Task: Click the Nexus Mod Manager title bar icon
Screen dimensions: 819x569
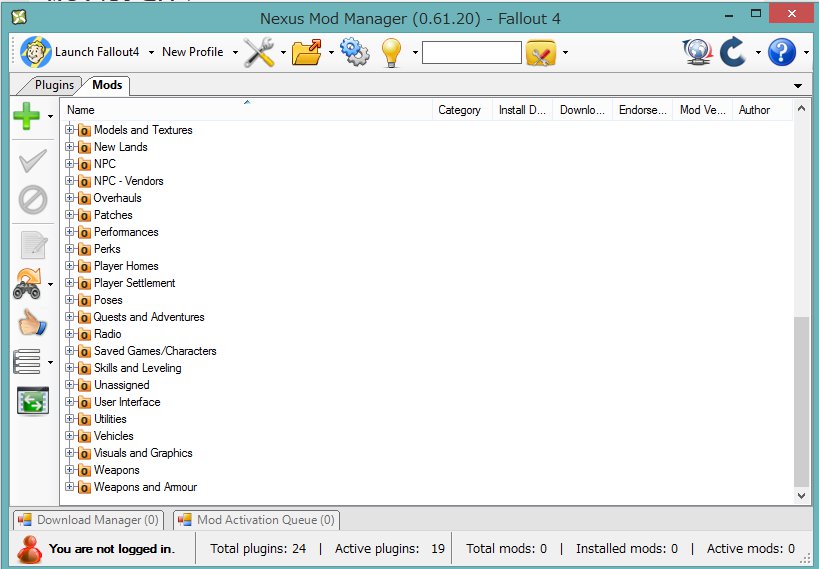Action: (19, 17)
